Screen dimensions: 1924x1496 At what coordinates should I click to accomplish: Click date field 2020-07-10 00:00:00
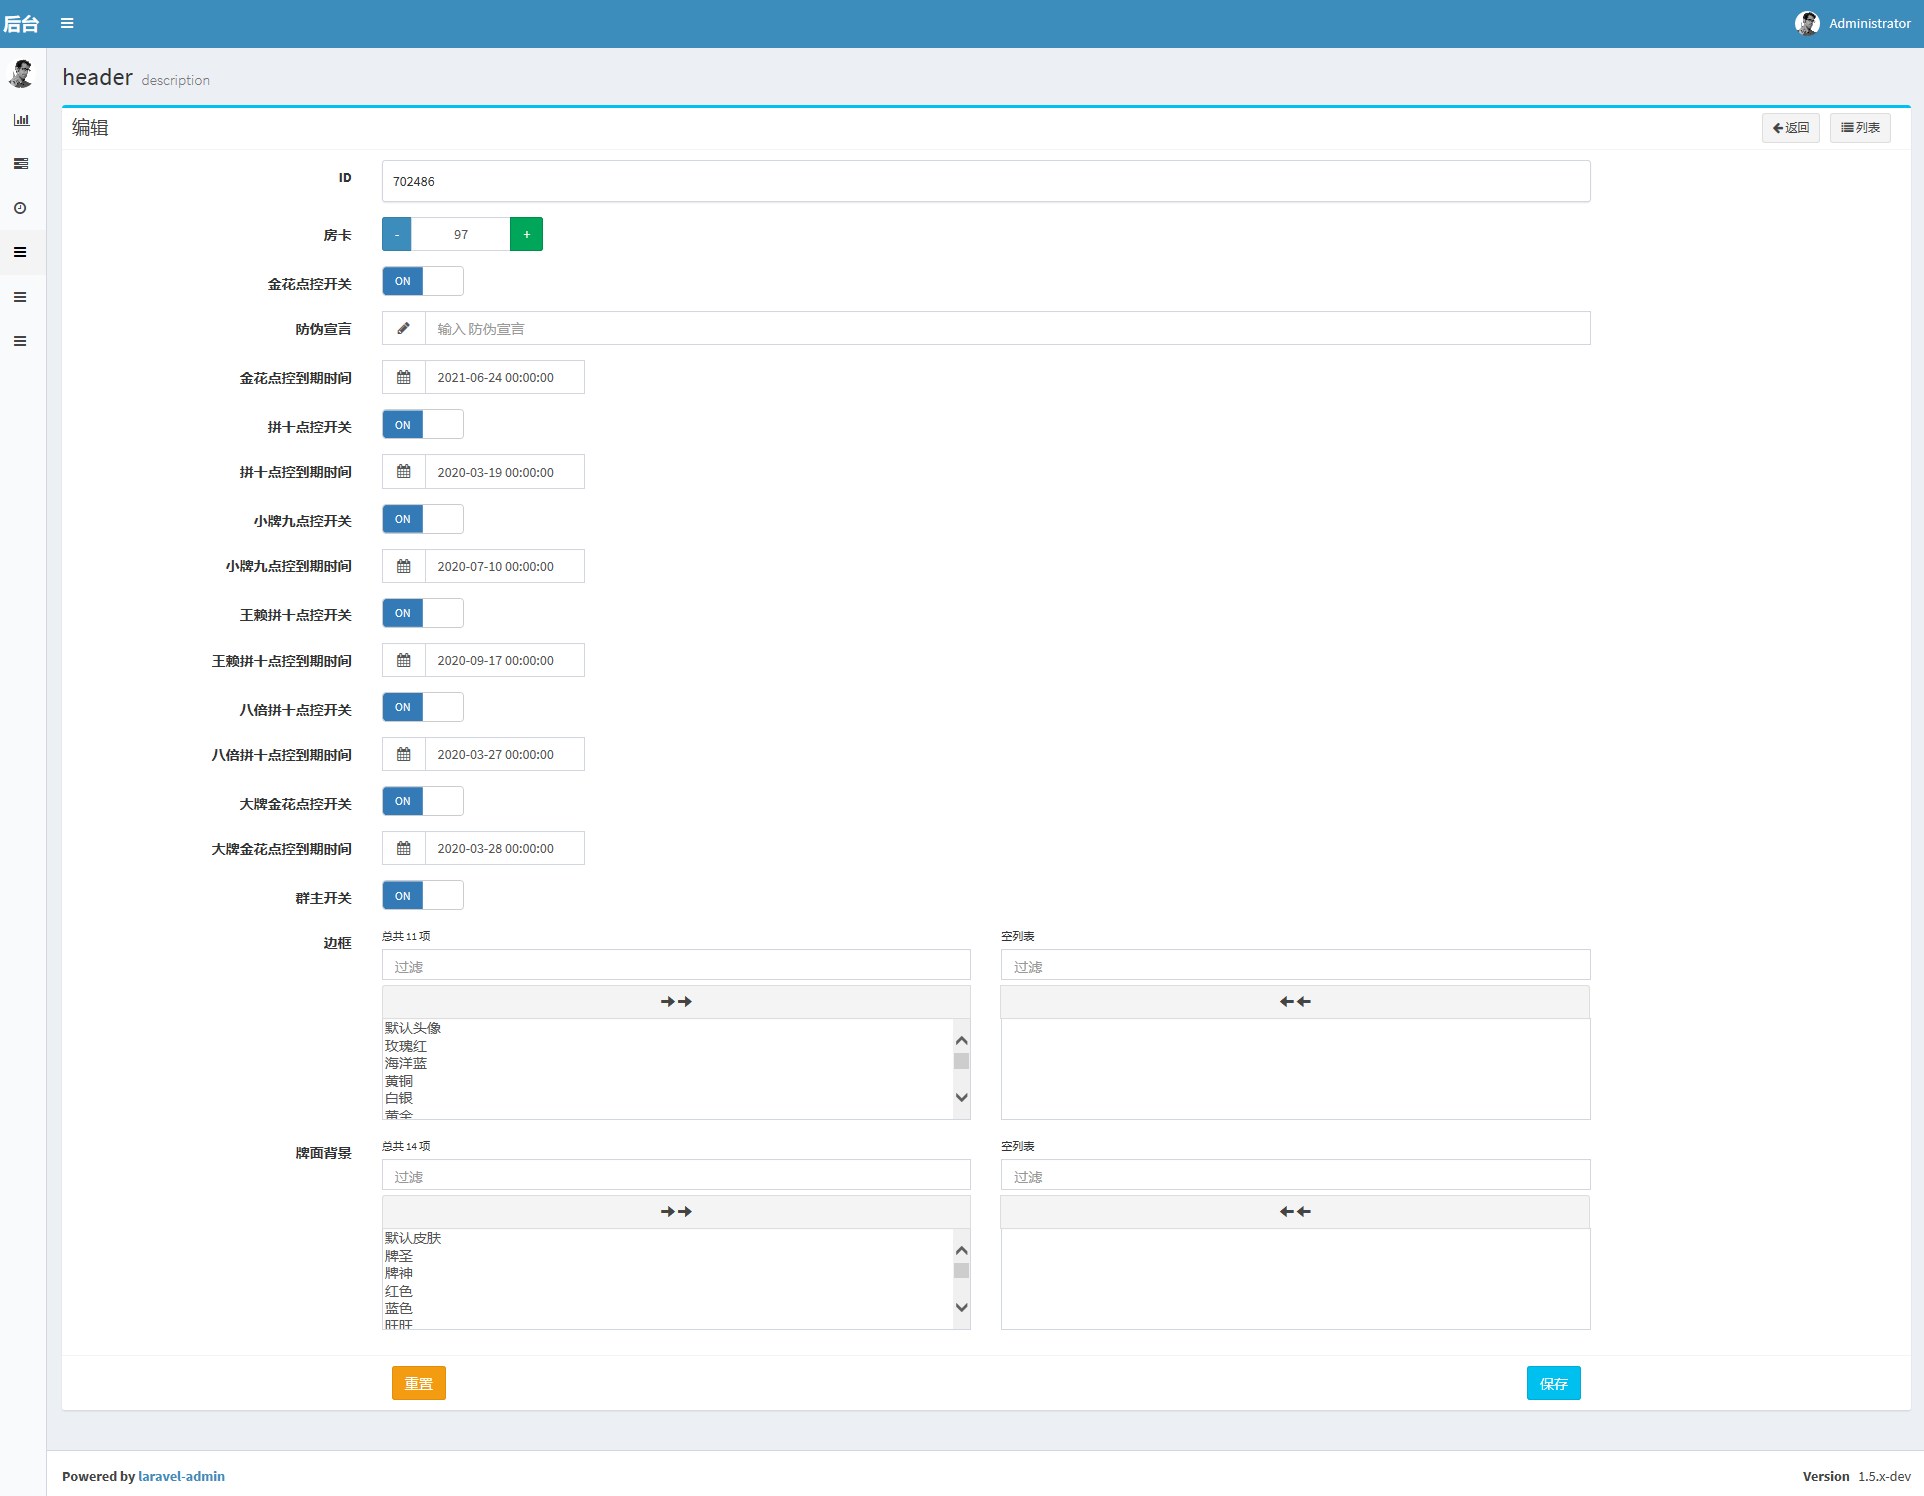[x=505, y=566]
